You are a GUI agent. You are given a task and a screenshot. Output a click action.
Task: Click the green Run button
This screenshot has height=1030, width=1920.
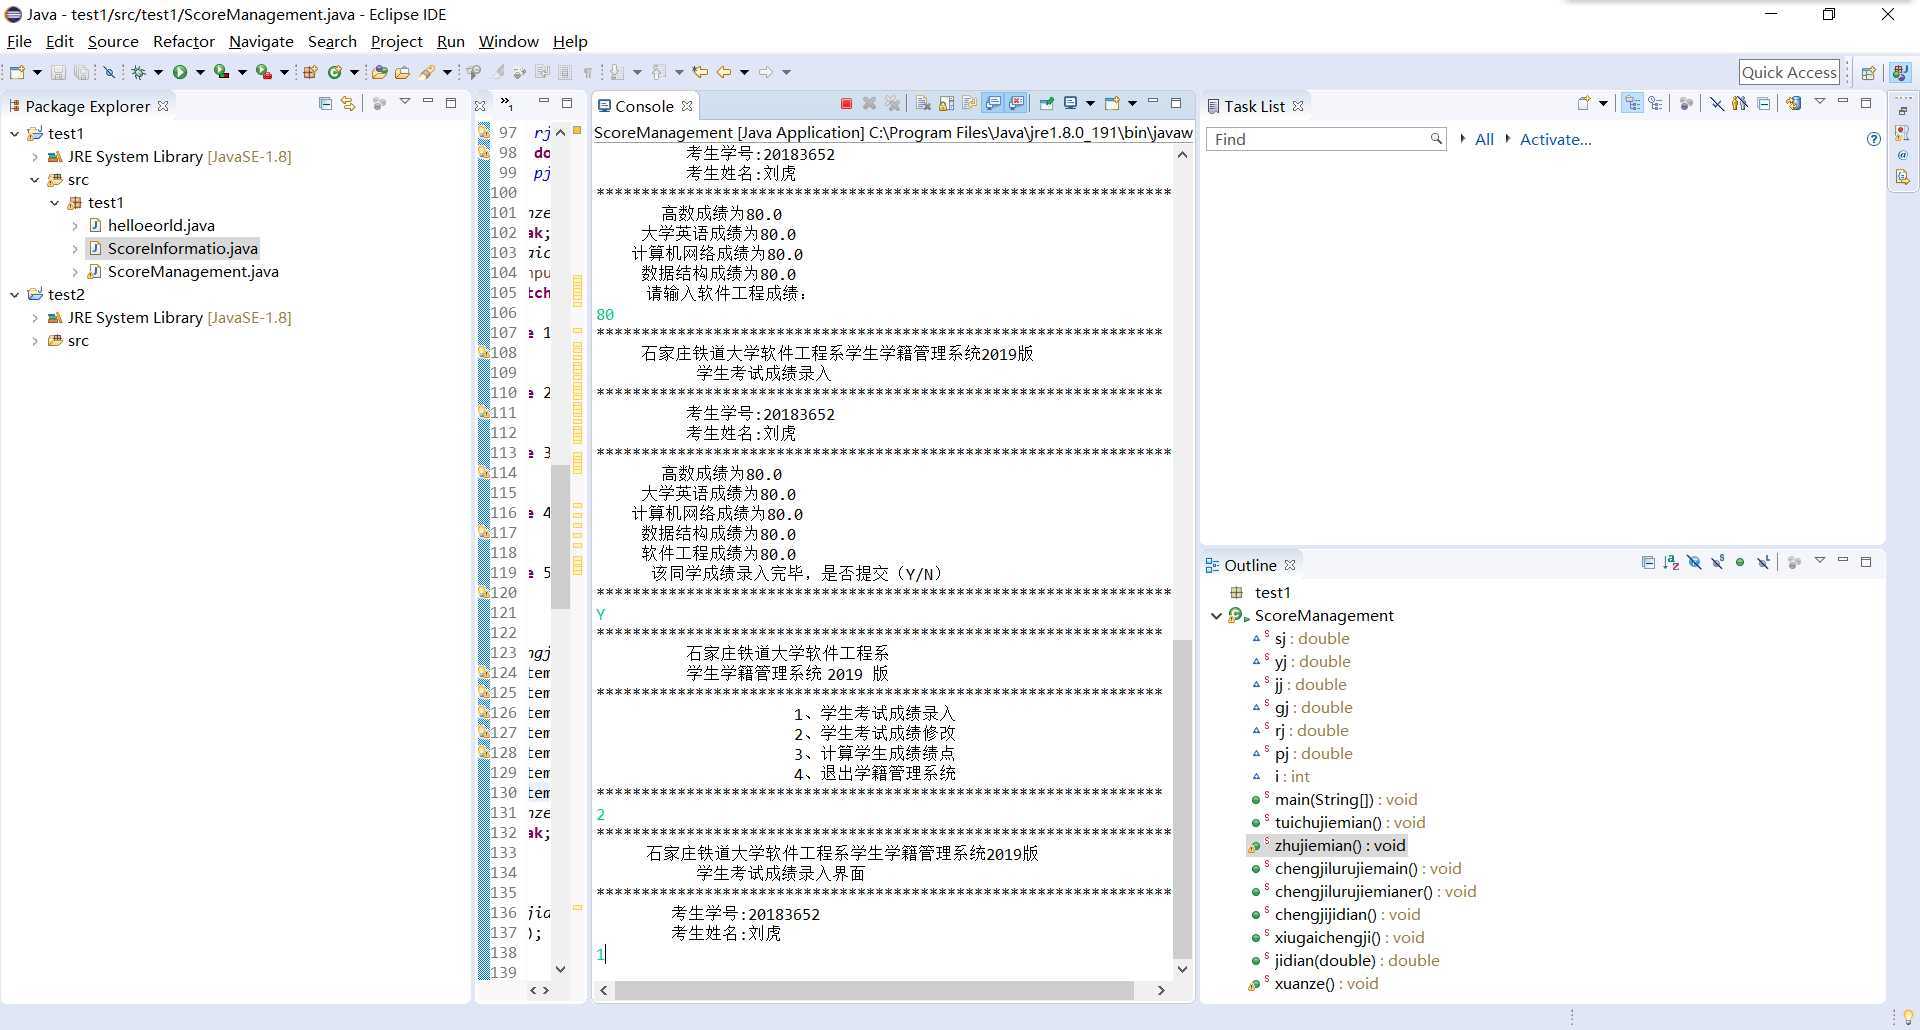click(180, 72)
